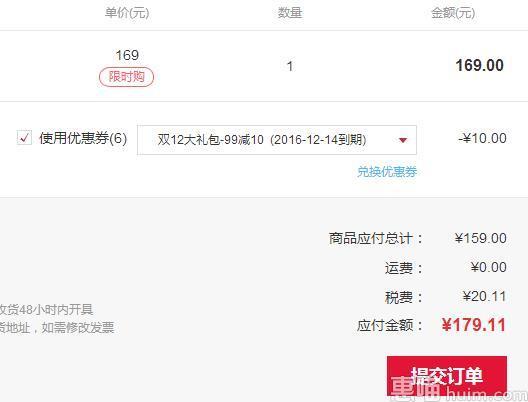Select the 金额(元) column header
The image size is (528, 402).
(x=453, y=13)
